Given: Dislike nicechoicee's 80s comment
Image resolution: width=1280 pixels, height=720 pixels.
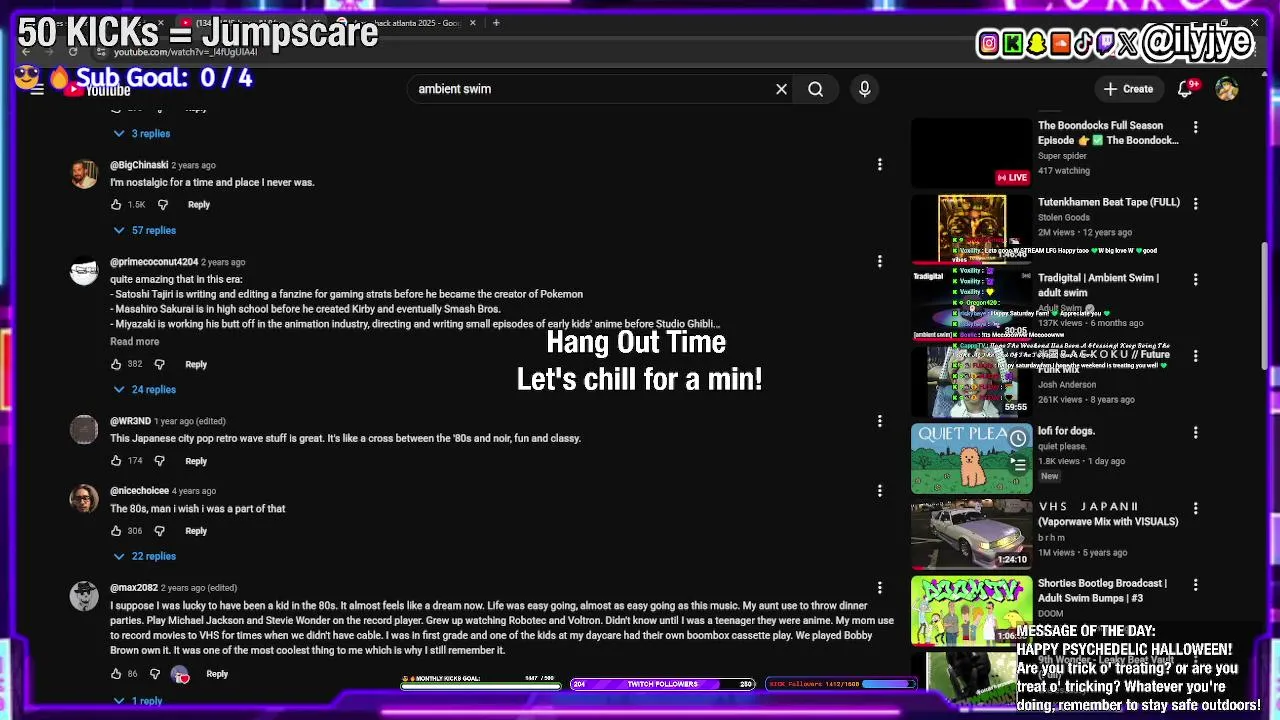Looking at the screenshot, I should (x=159, y=531).
